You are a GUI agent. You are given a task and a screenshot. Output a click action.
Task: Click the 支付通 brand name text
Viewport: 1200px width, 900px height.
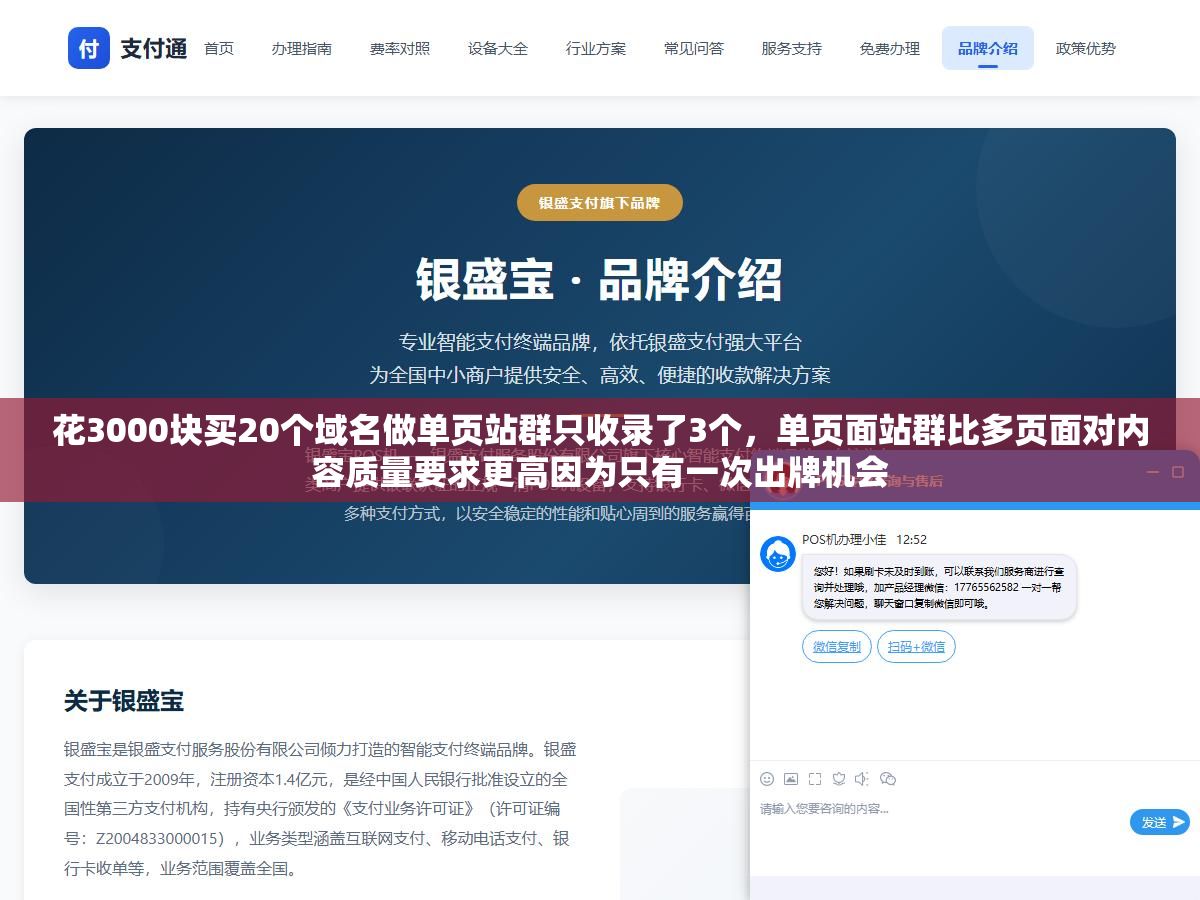point(154,48)
